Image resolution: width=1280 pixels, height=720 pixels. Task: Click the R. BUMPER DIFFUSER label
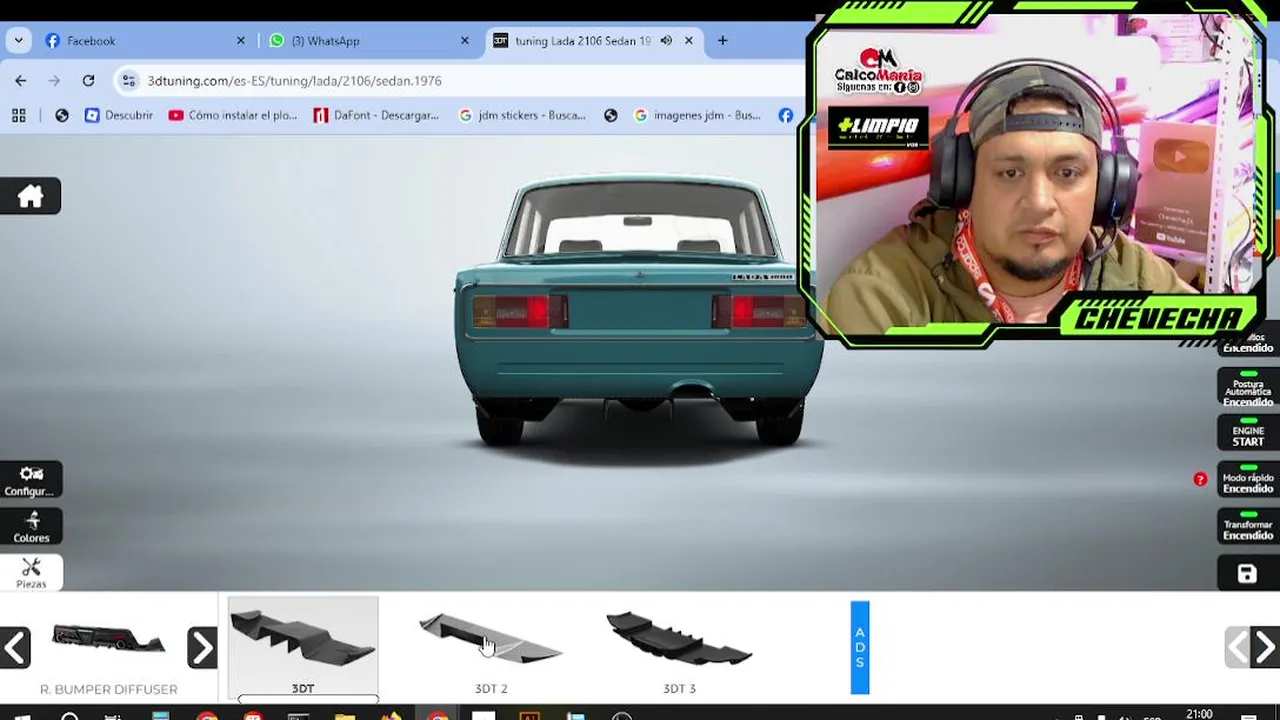pos(109,689)
